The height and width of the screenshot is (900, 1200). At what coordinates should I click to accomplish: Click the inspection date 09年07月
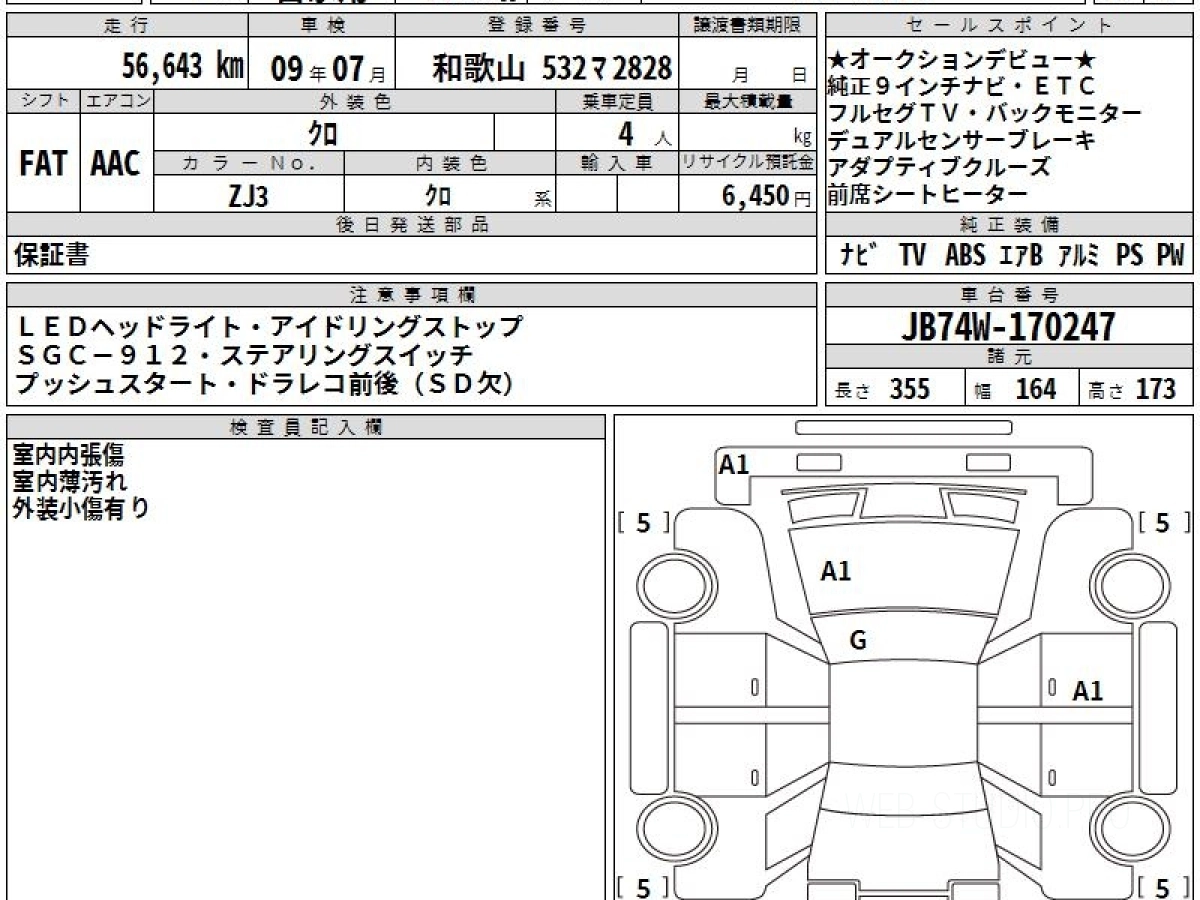click(x=329, y=69)
